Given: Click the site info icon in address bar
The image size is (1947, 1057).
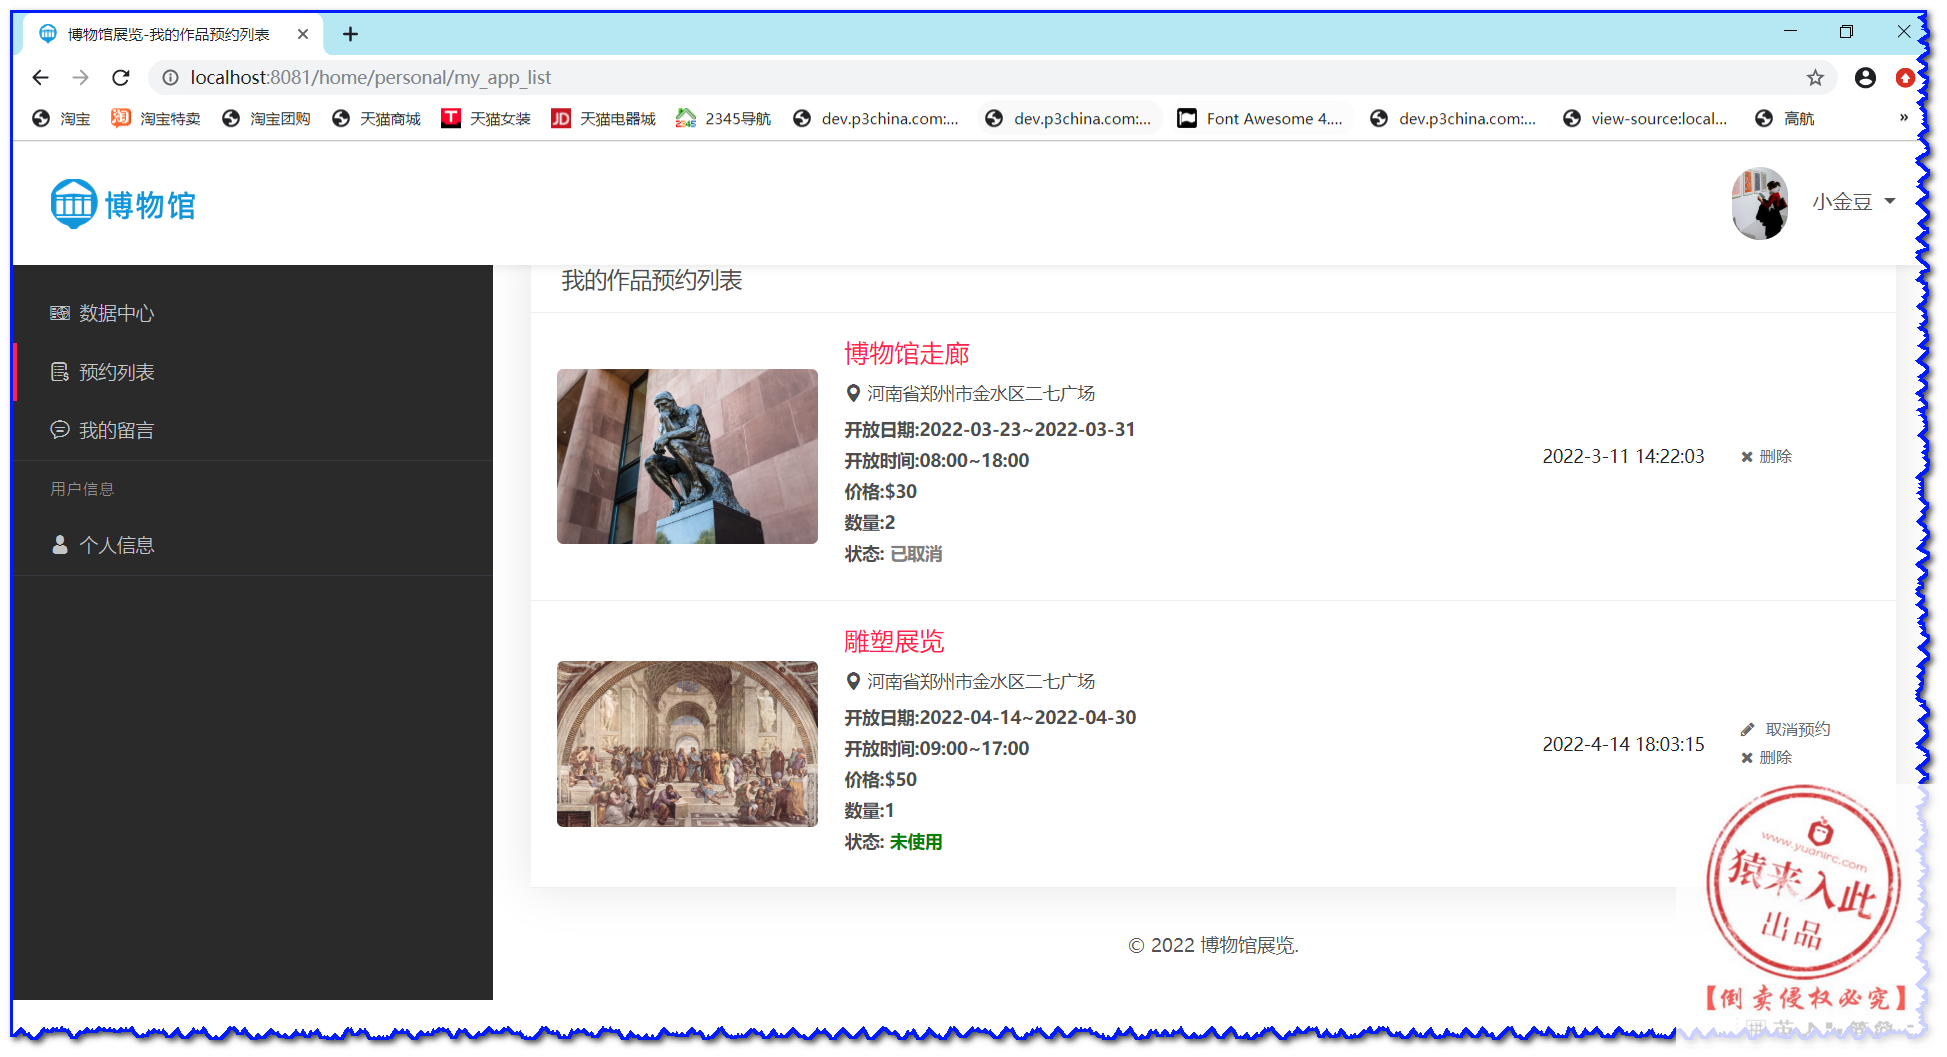Looking at the screenshot, I should 170,77.
